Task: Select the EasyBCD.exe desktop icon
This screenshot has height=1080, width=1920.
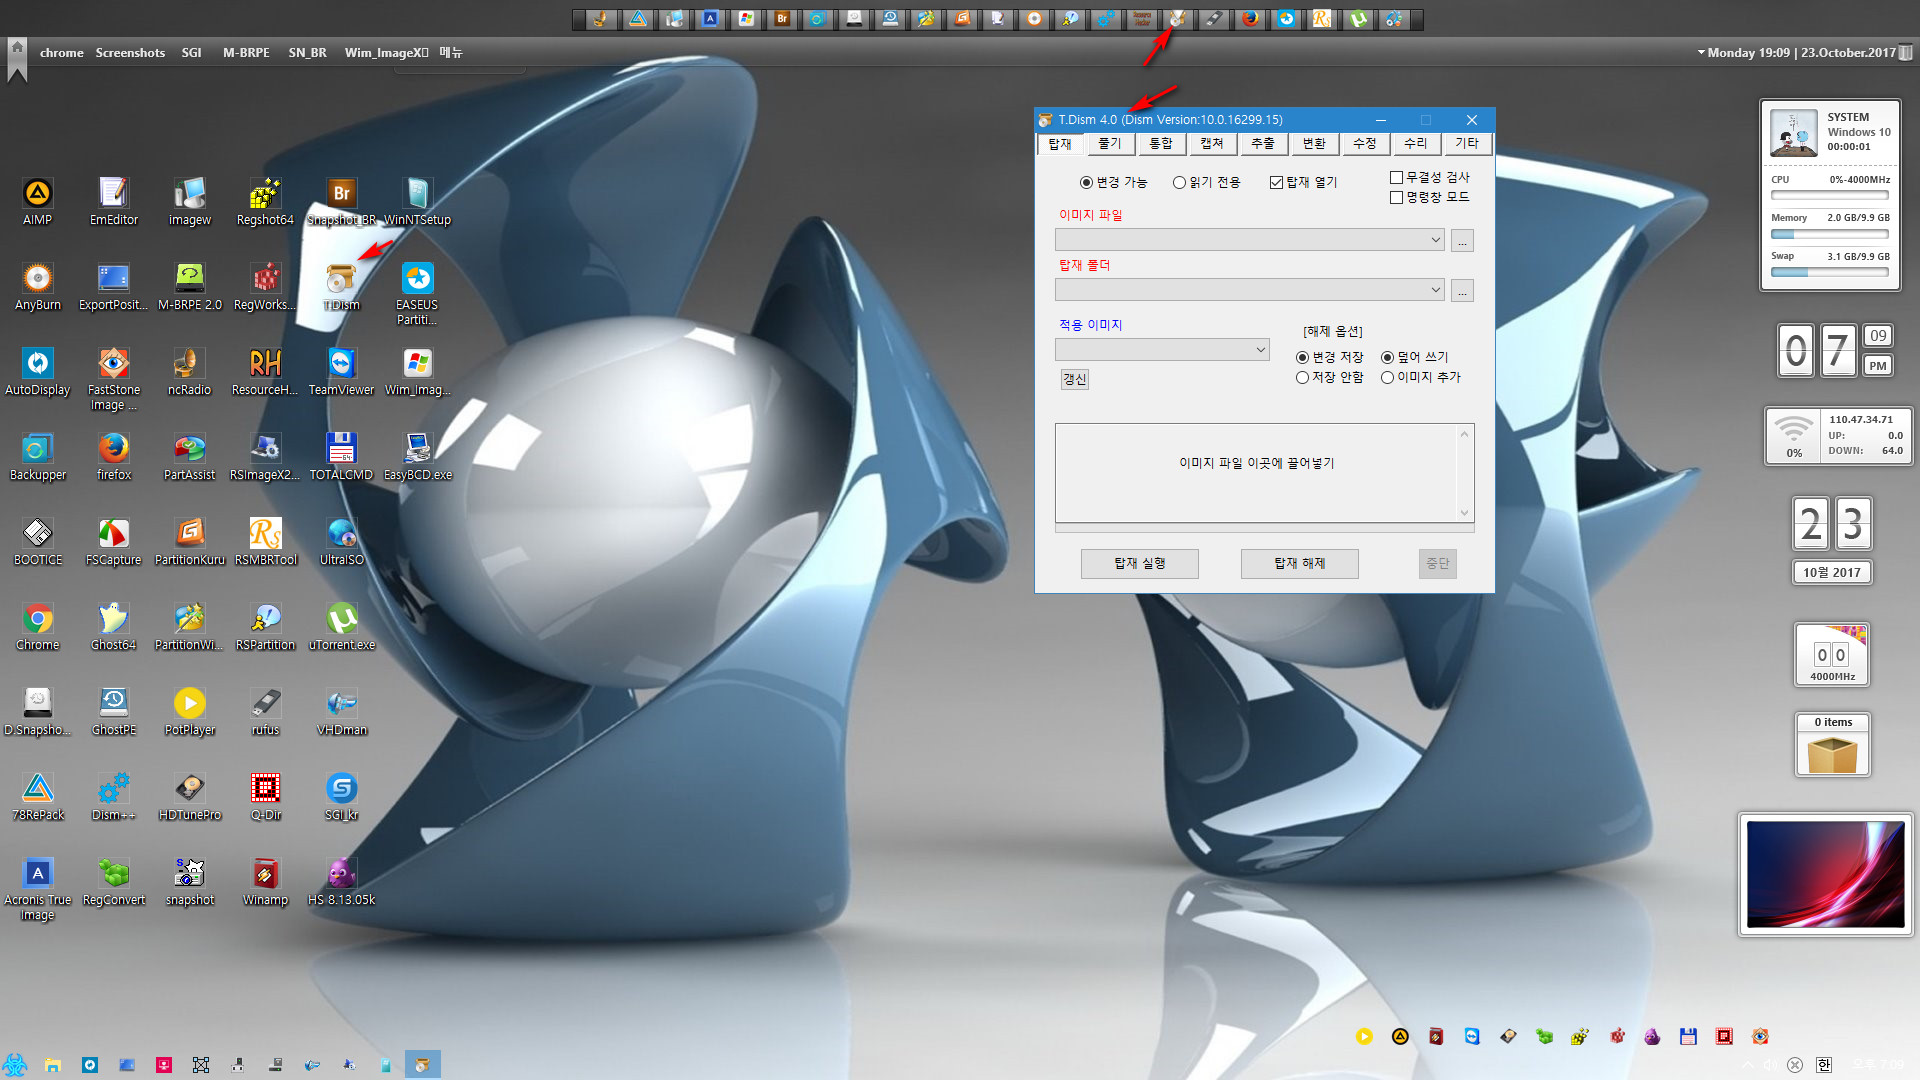Action: (417, 456)
